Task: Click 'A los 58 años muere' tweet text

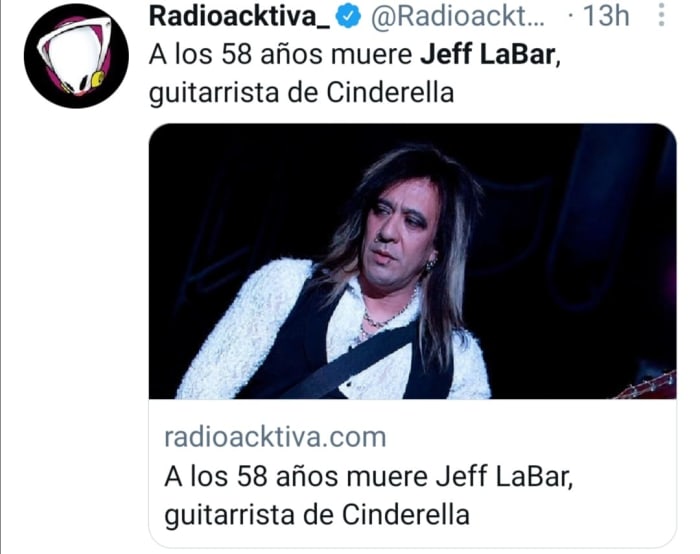Action: pyautogui.click(x=280, y=55)
